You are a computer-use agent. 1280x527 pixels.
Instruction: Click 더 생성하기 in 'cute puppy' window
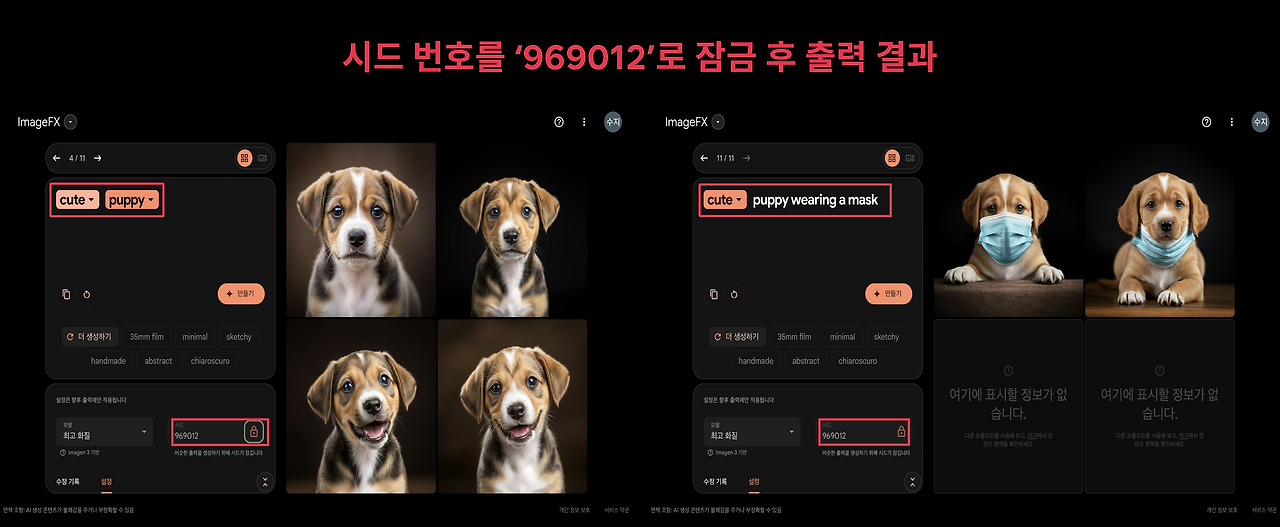pos(89,337)
